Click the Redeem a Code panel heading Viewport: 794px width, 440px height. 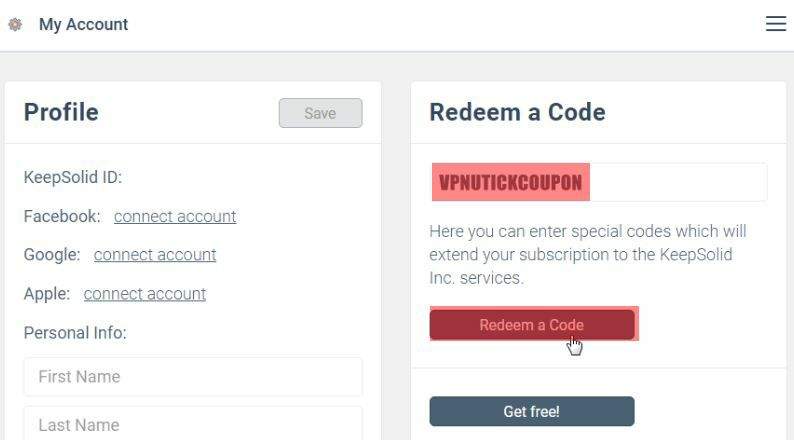pyautogui.click(x=517, y=112)
